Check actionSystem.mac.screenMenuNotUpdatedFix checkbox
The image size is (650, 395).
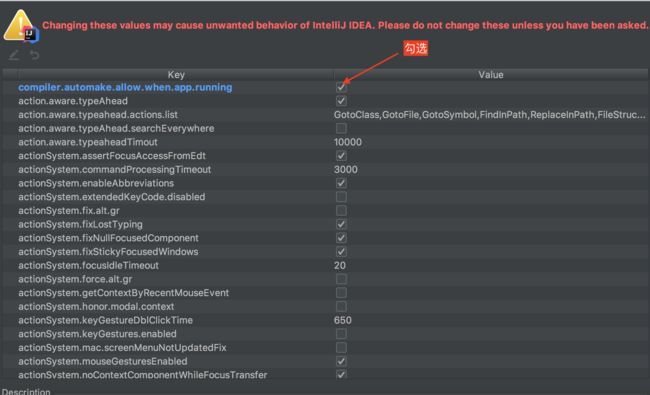341,347
